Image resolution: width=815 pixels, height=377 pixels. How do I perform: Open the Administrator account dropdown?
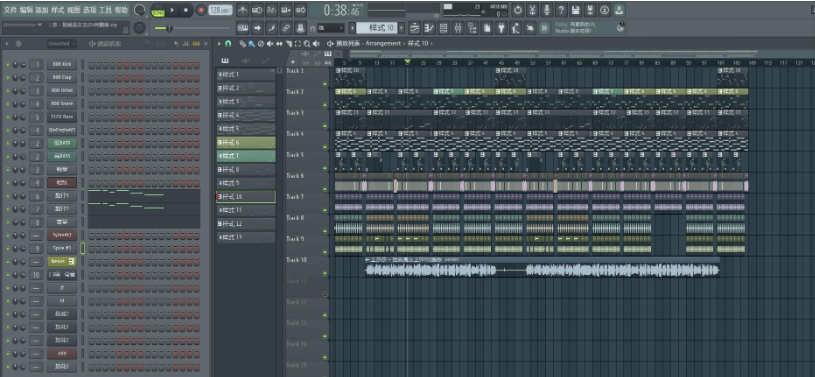tap(22, 24)
